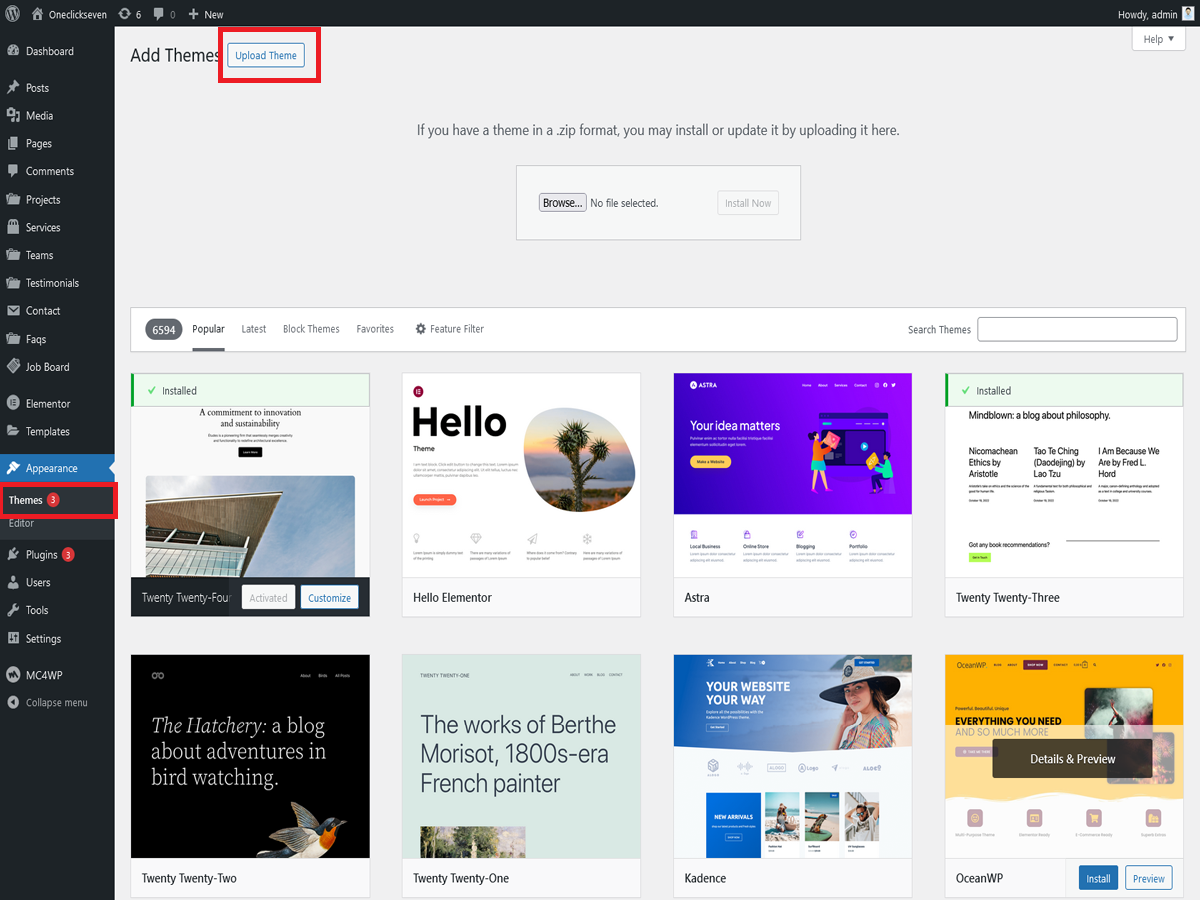Viewport: 1200px width, 900px height.
Task: Click the Upload Theme button
Action: [x=266, y=55]
